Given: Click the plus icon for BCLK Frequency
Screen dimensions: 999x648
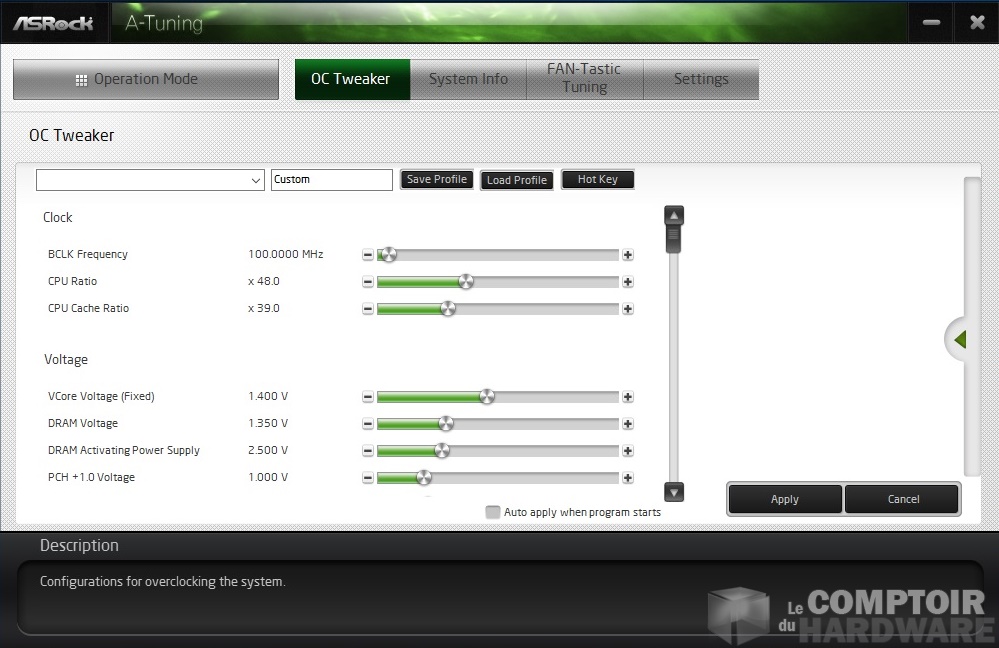Looking at the screenshot, I should coord(628,255).
